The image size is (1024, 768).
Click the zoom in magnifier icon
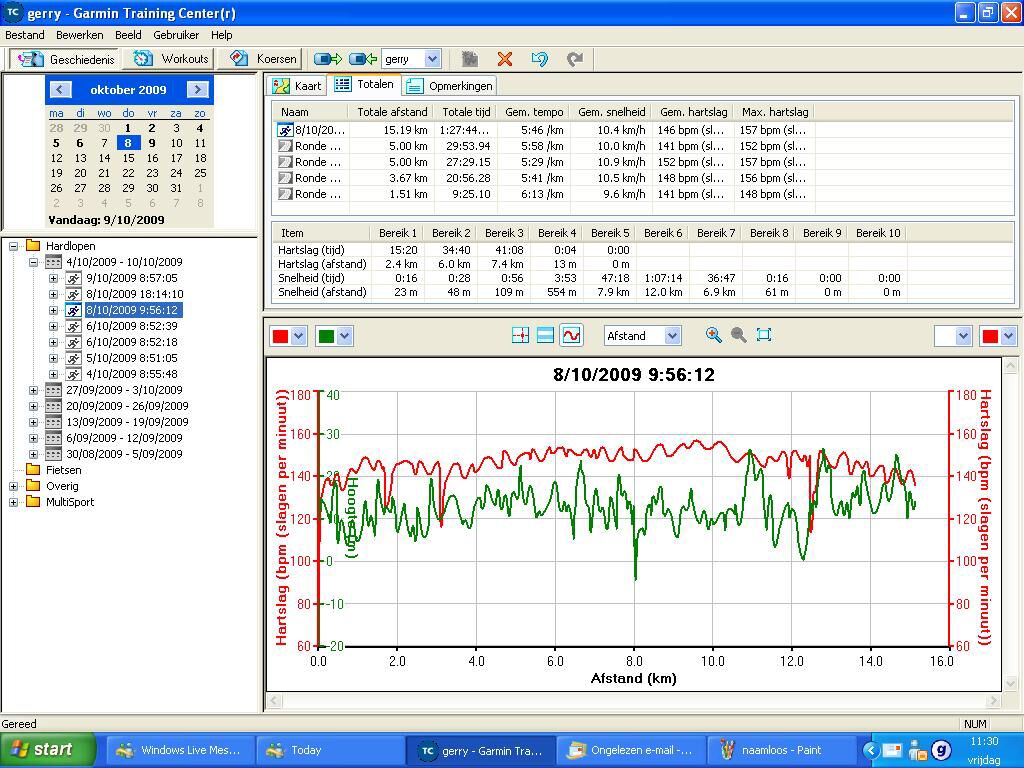713,335
